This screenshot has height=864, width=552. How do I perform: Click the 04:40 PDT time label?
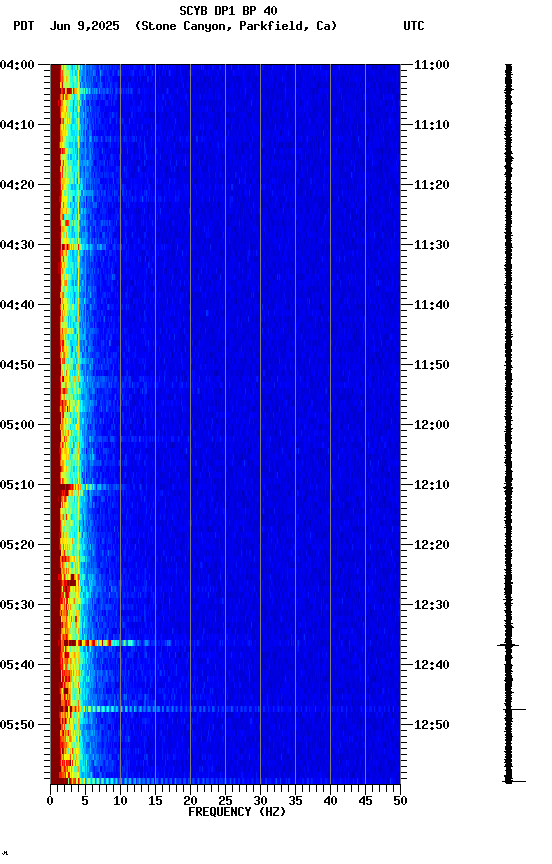(17, 305)
